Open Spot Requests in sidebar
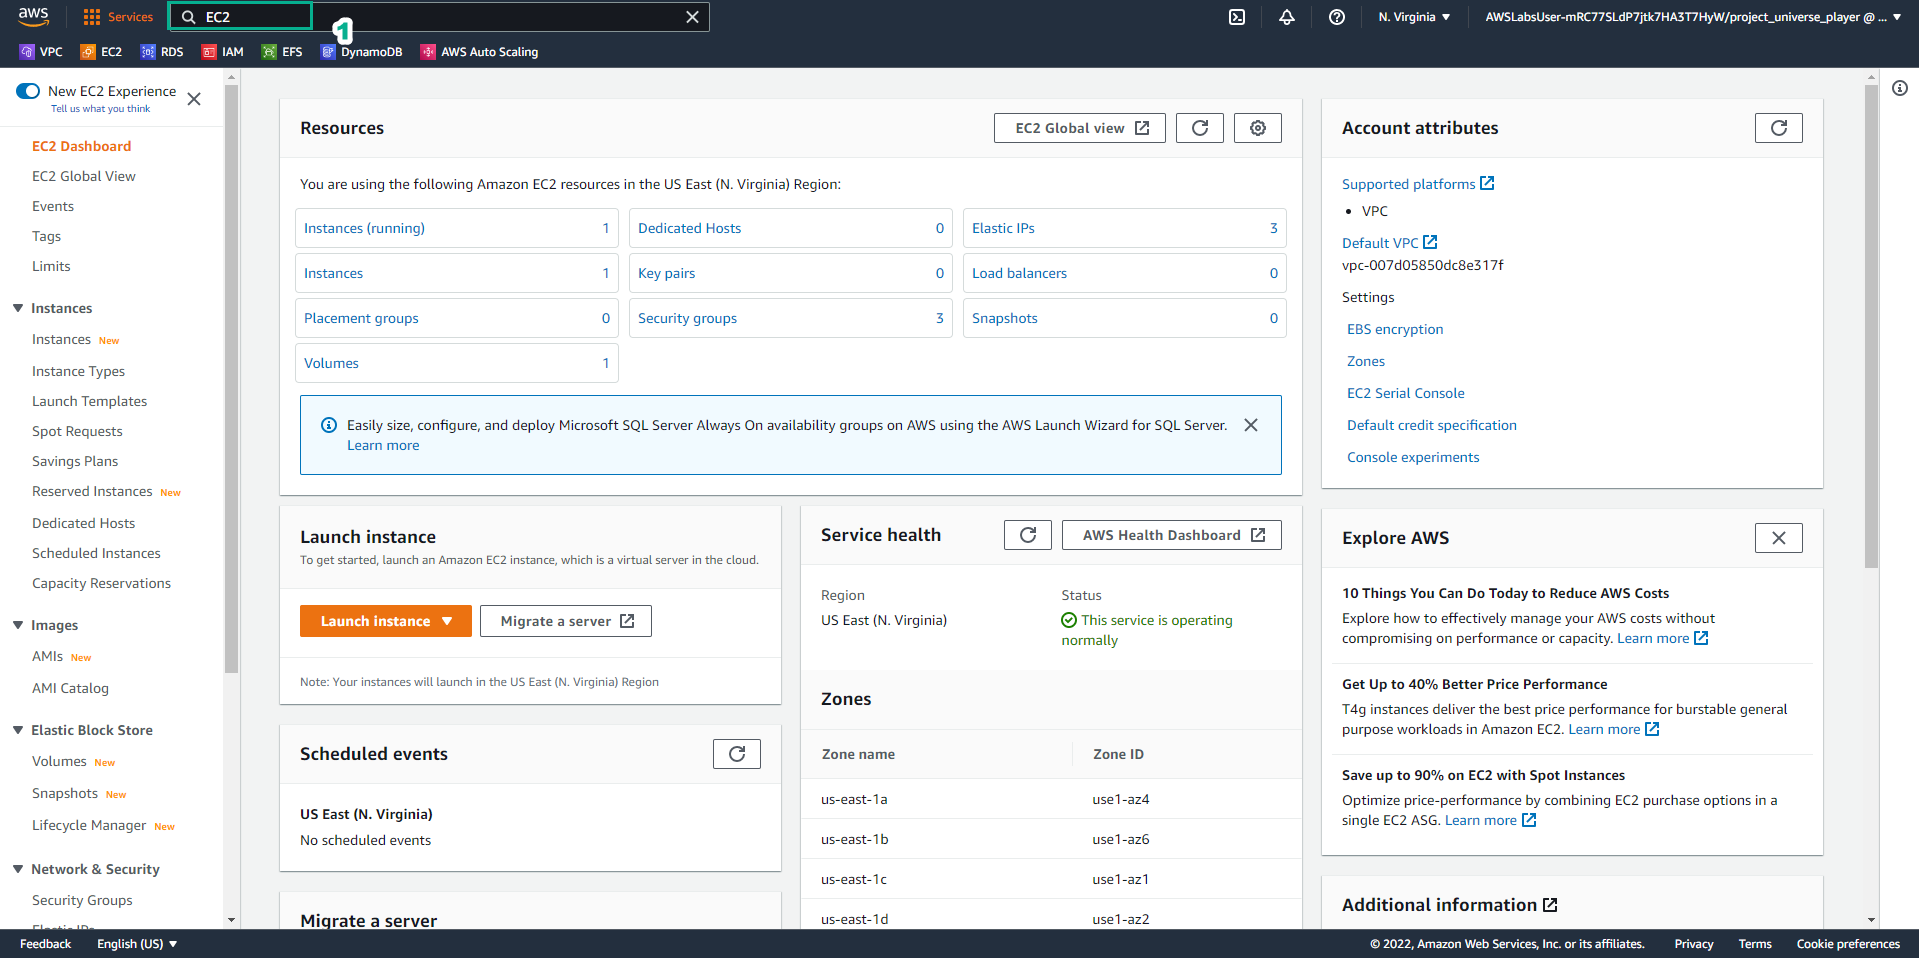The width and height of the screenshot is (1919, 958). [x=77, y=431]
